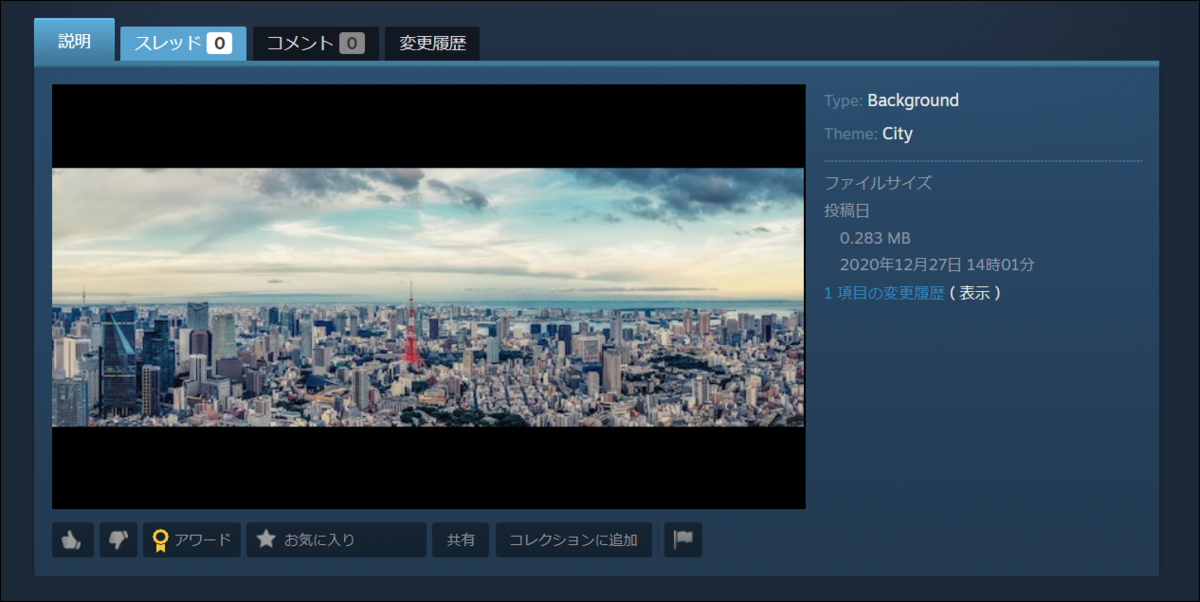Report this item using the flag icon
Image resolution: width=1200 pixels, height=602 pixels.
(x=683, y=539)
